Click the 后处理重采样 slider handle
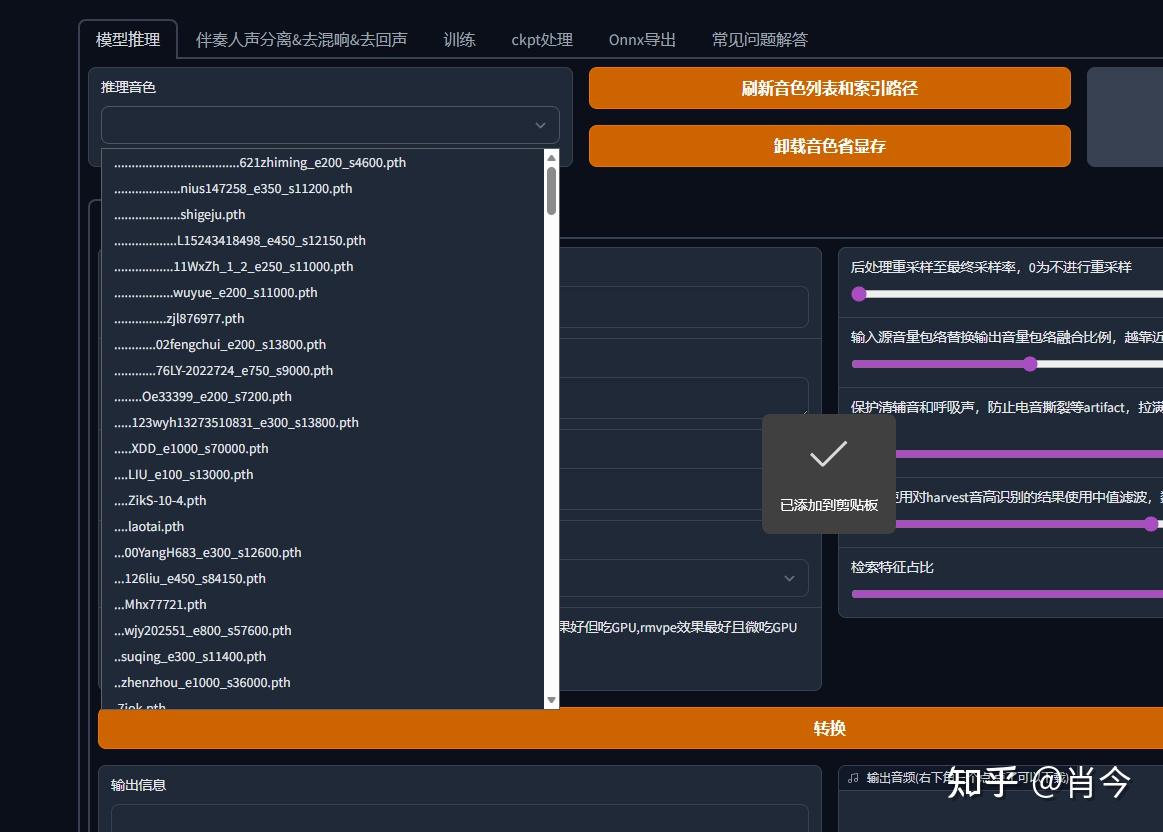1163x832 pixels. click(x=859, y=294)
